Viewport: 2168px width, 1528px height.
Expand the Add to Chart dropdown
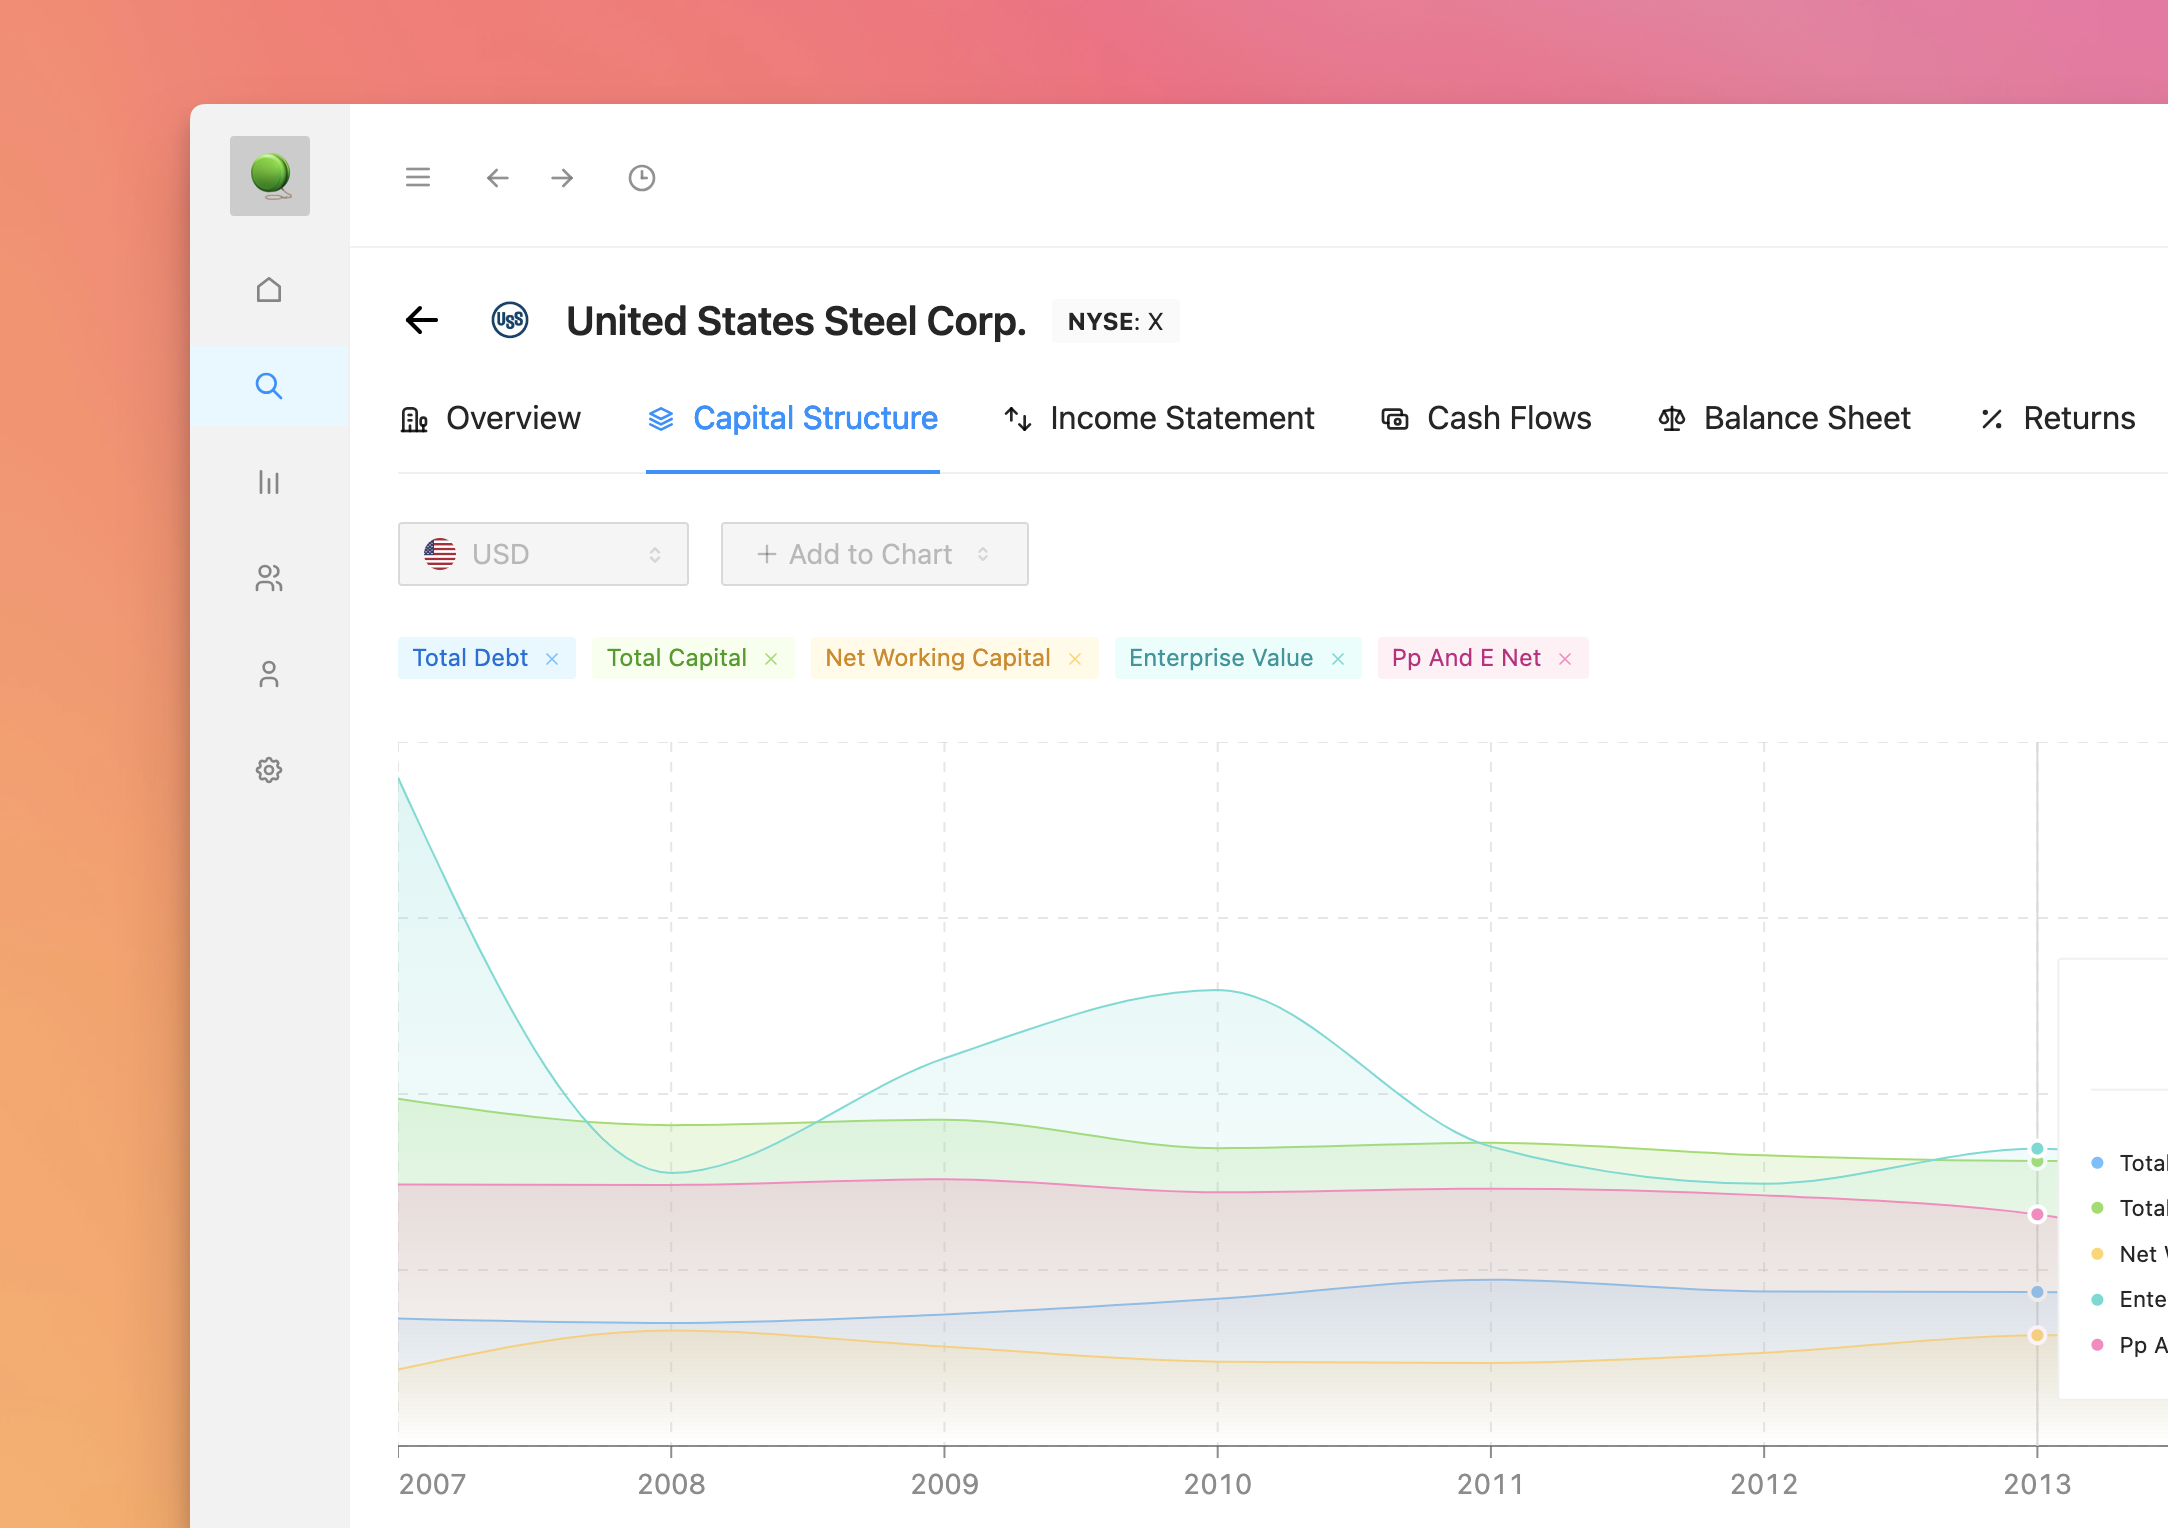click(874, 554)
